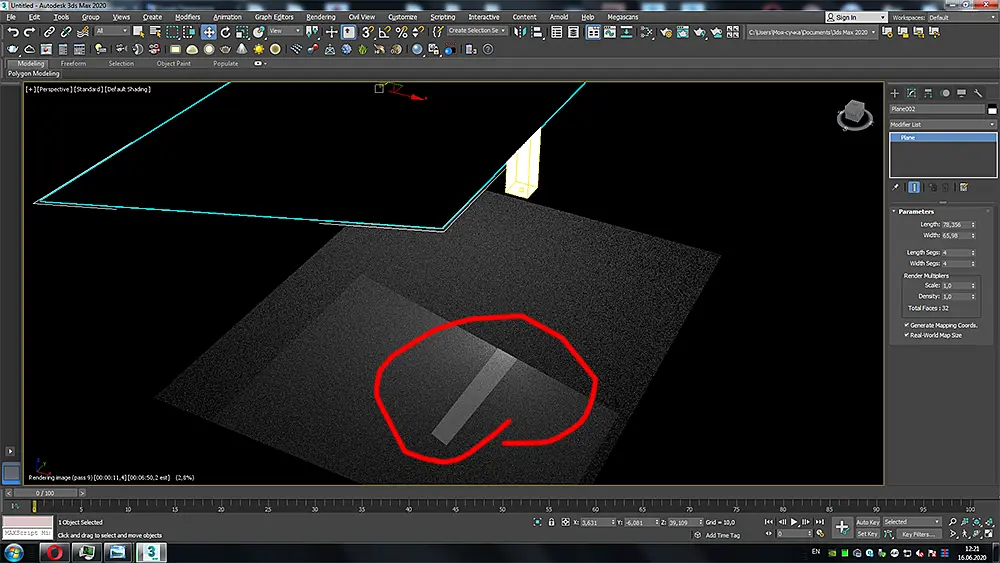The image size is (1000, 563).
Task: Choose the Rectangular Selection Region tool
Action: (x=172, y=31)
